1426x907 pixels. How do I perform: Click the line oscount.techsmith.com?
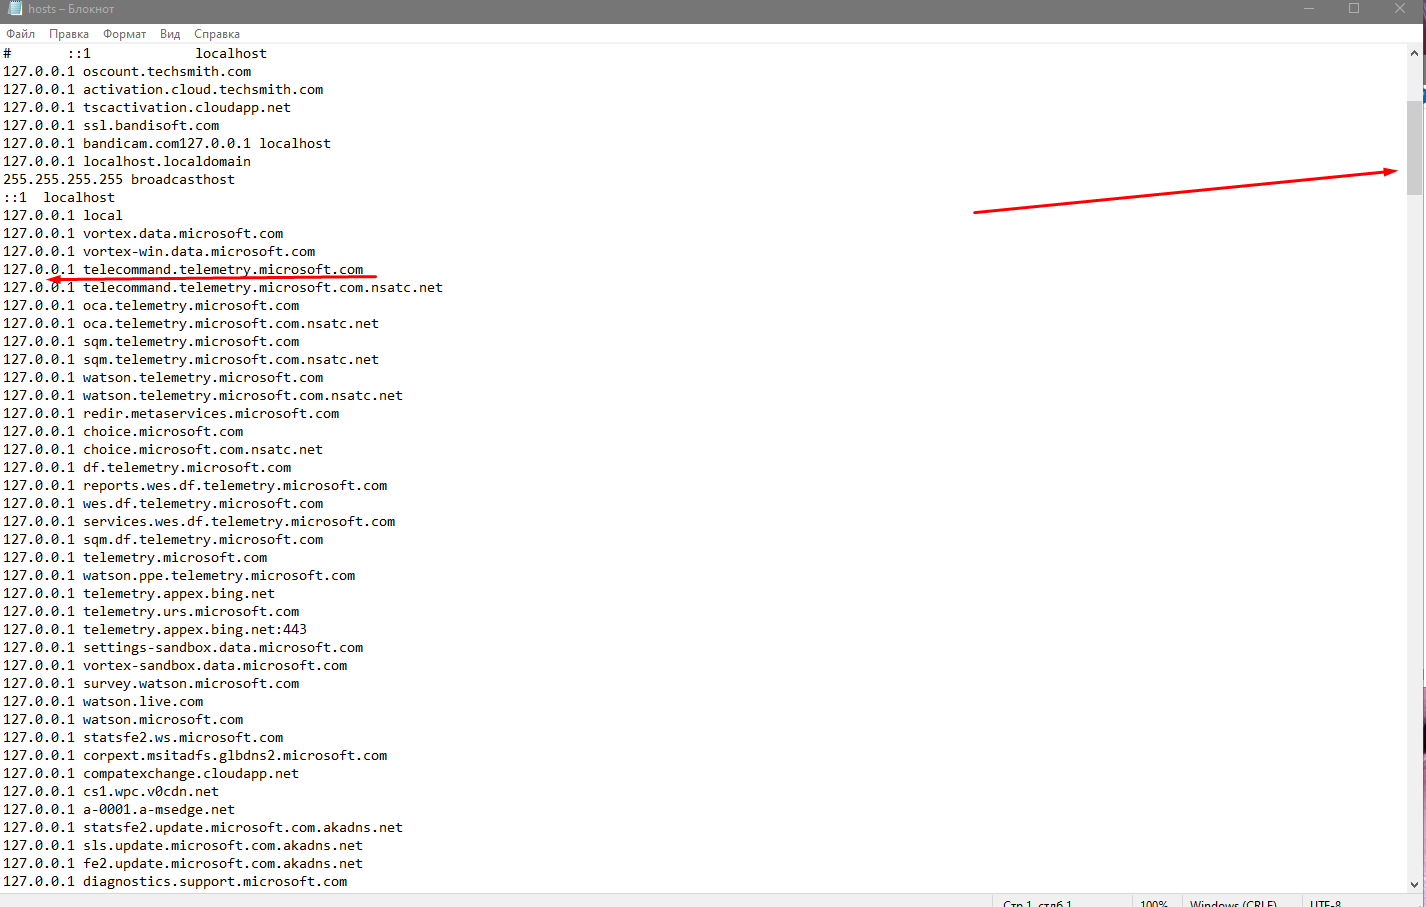tap(127, 72)
